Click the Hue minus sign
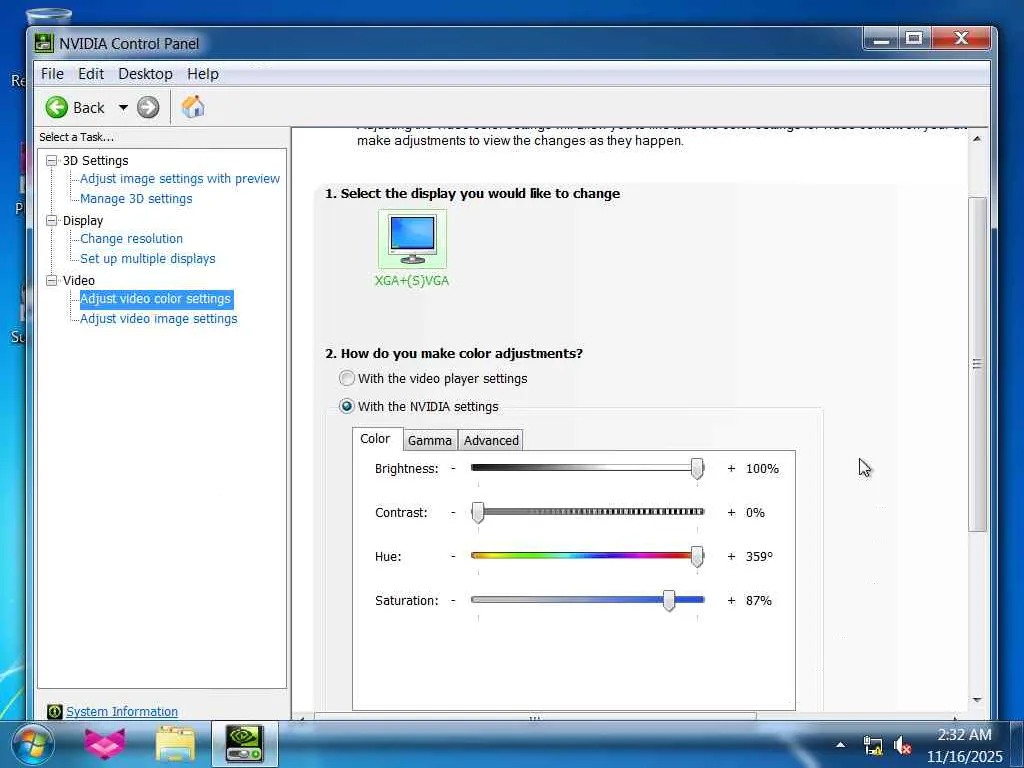Viewport: 1024px width, 768px height. [x=453, y=556]
